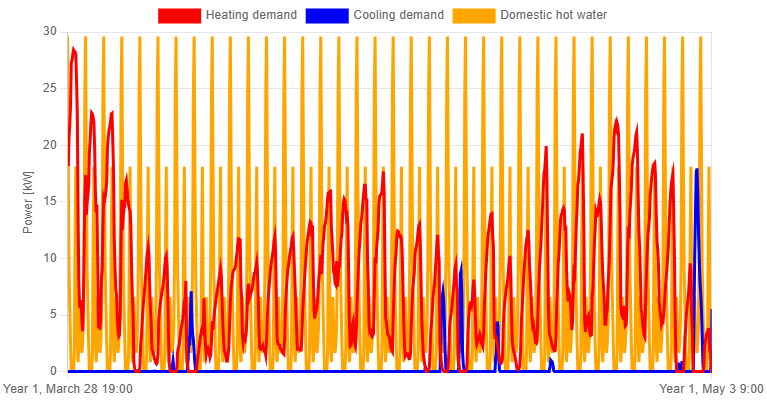The width and height of the screenshot is (767, 400).
Task: Click the Power y-axis title
Action: point(28,202)
